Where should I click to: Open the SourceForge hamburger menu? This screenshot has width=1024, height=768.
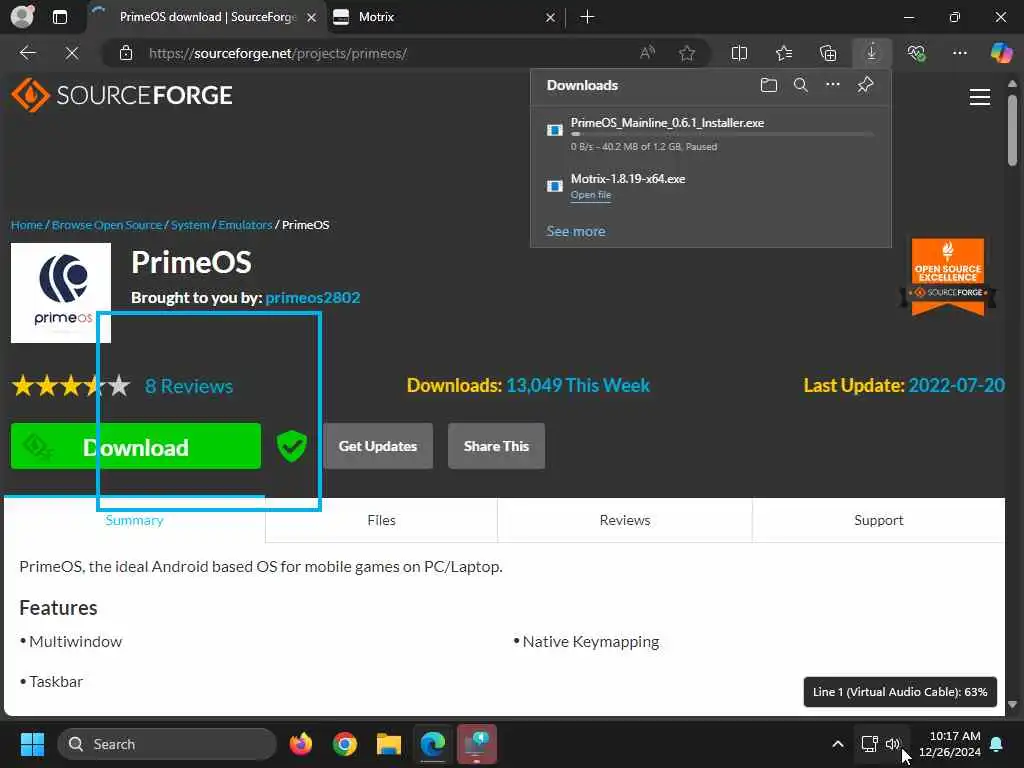(980, 97)
